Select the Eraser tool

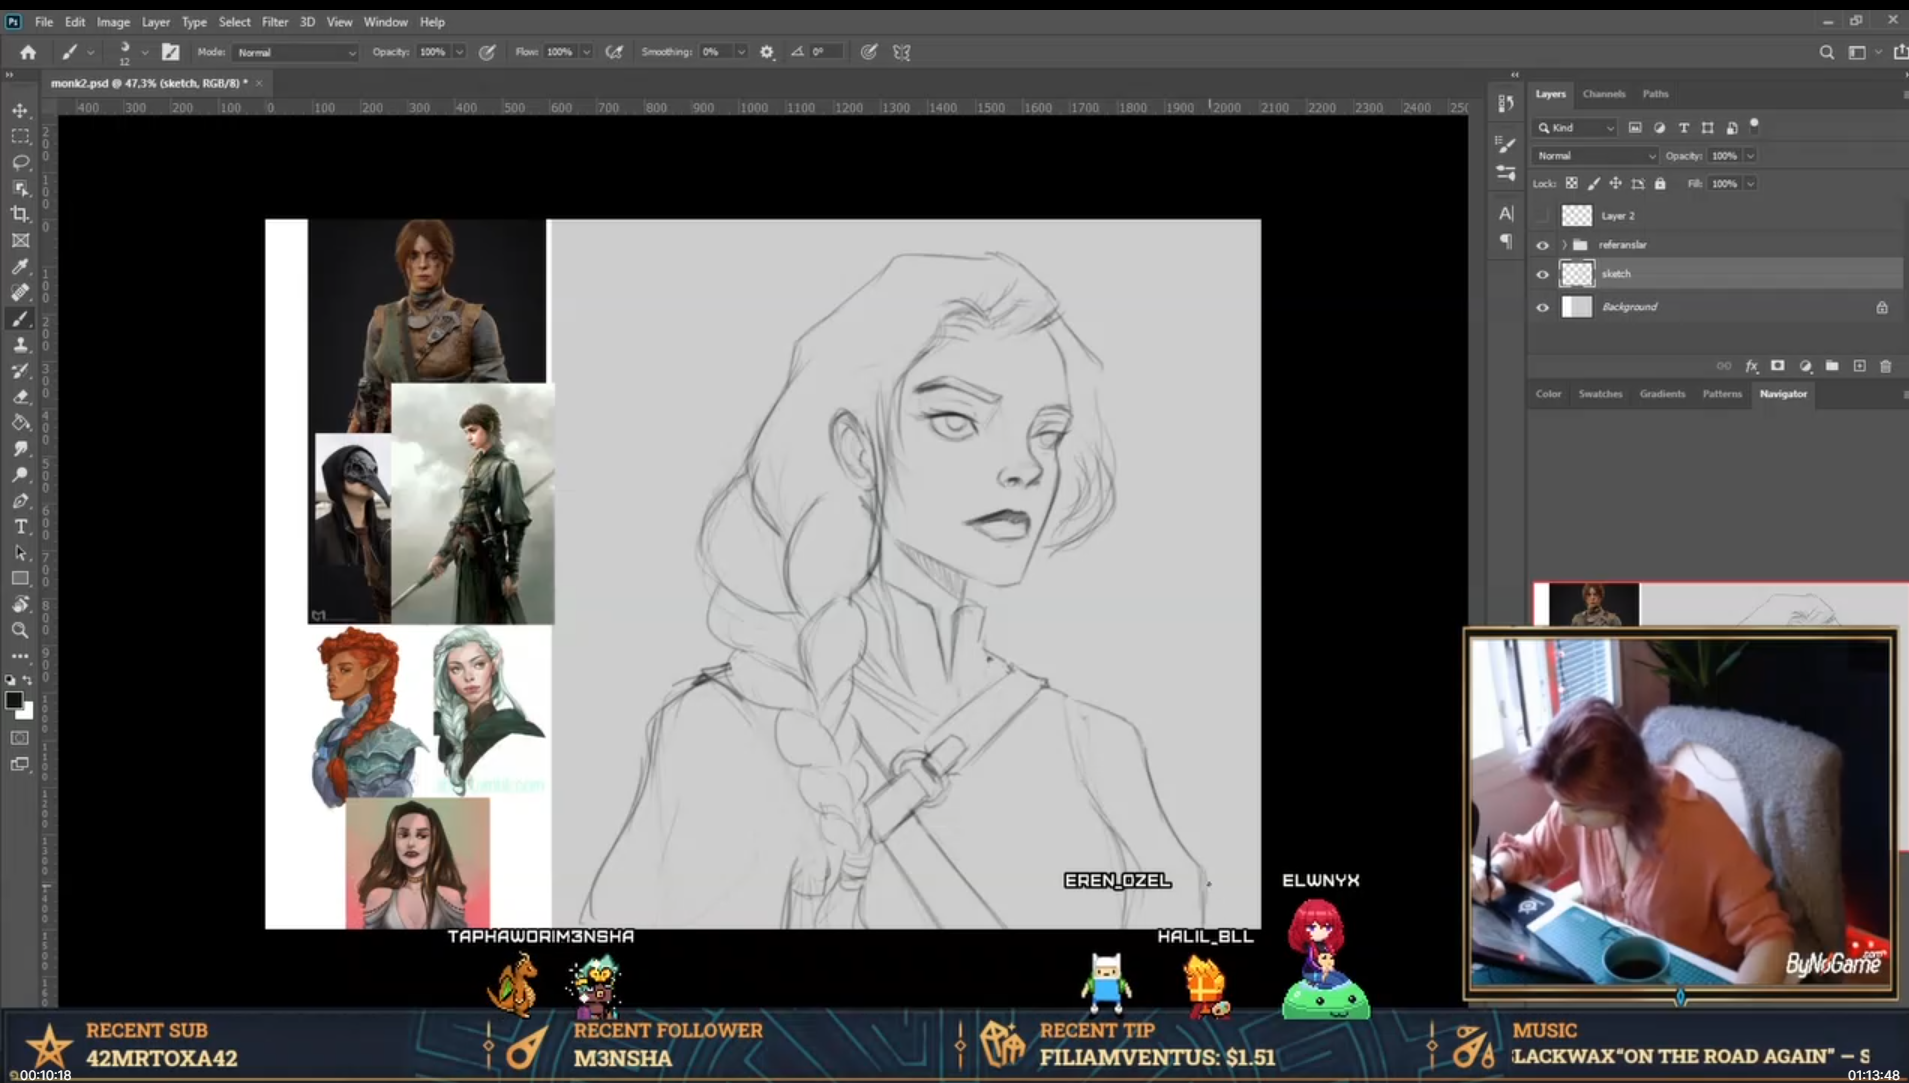tap(20, 396)
